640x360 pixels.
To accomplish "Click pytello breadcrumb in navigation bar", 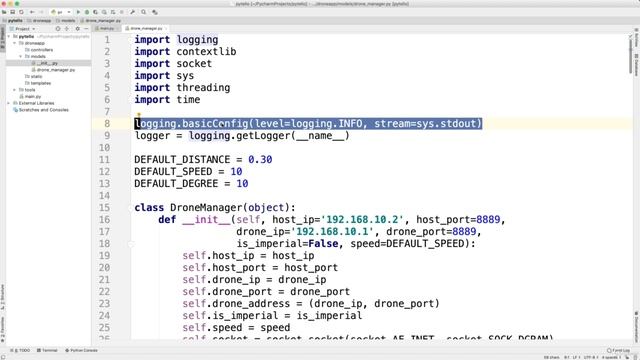I will tap(13, 20).
